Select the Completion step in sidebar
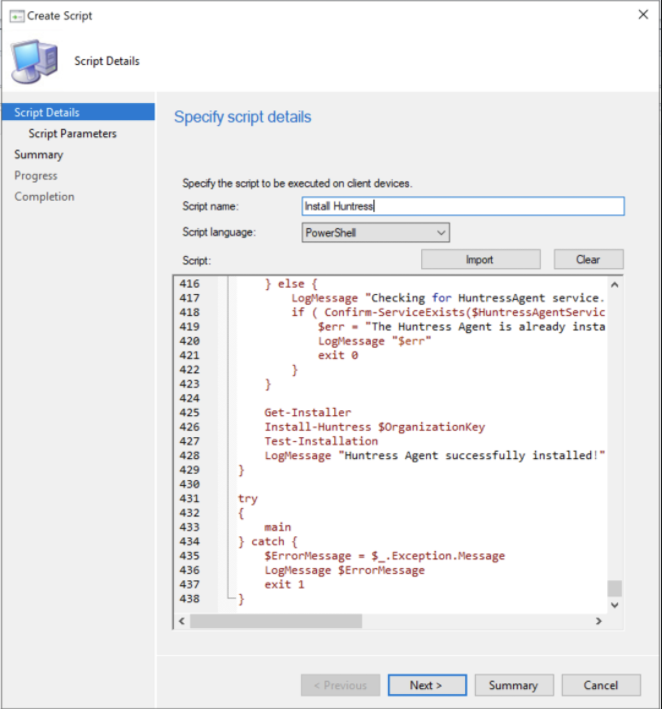Image resolution: width=662 pixels, height=709 pixels. (x=44, y=197)
